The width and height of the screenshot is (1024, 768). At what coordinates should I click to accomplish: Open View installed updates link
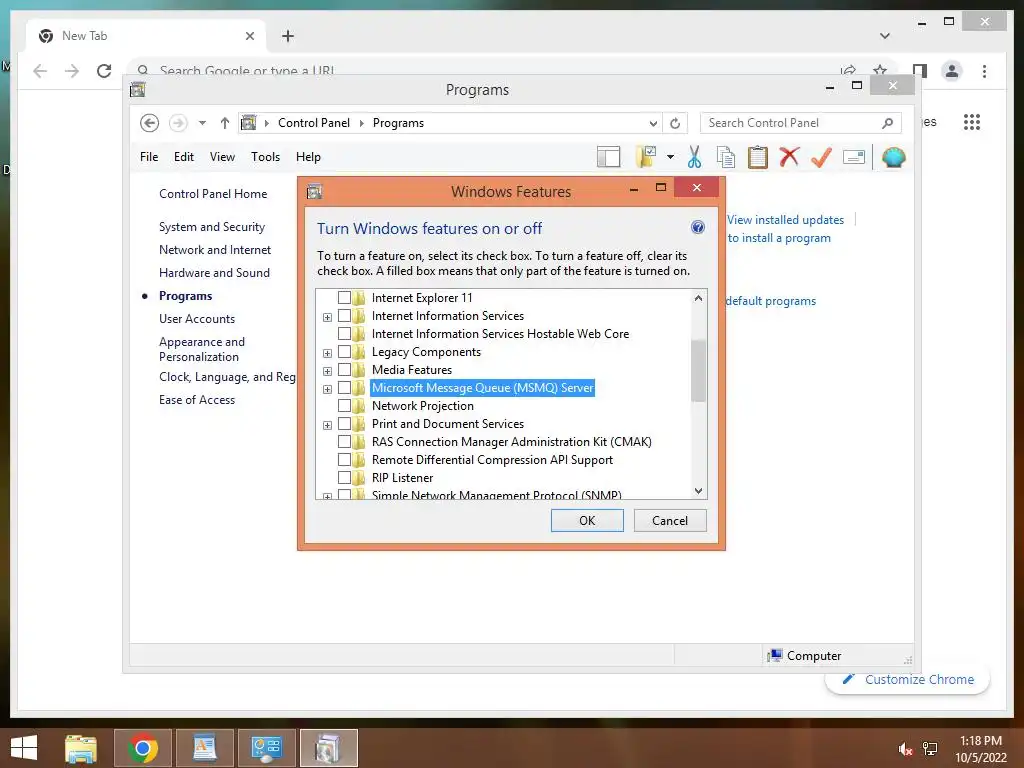(x=786, y=220)
